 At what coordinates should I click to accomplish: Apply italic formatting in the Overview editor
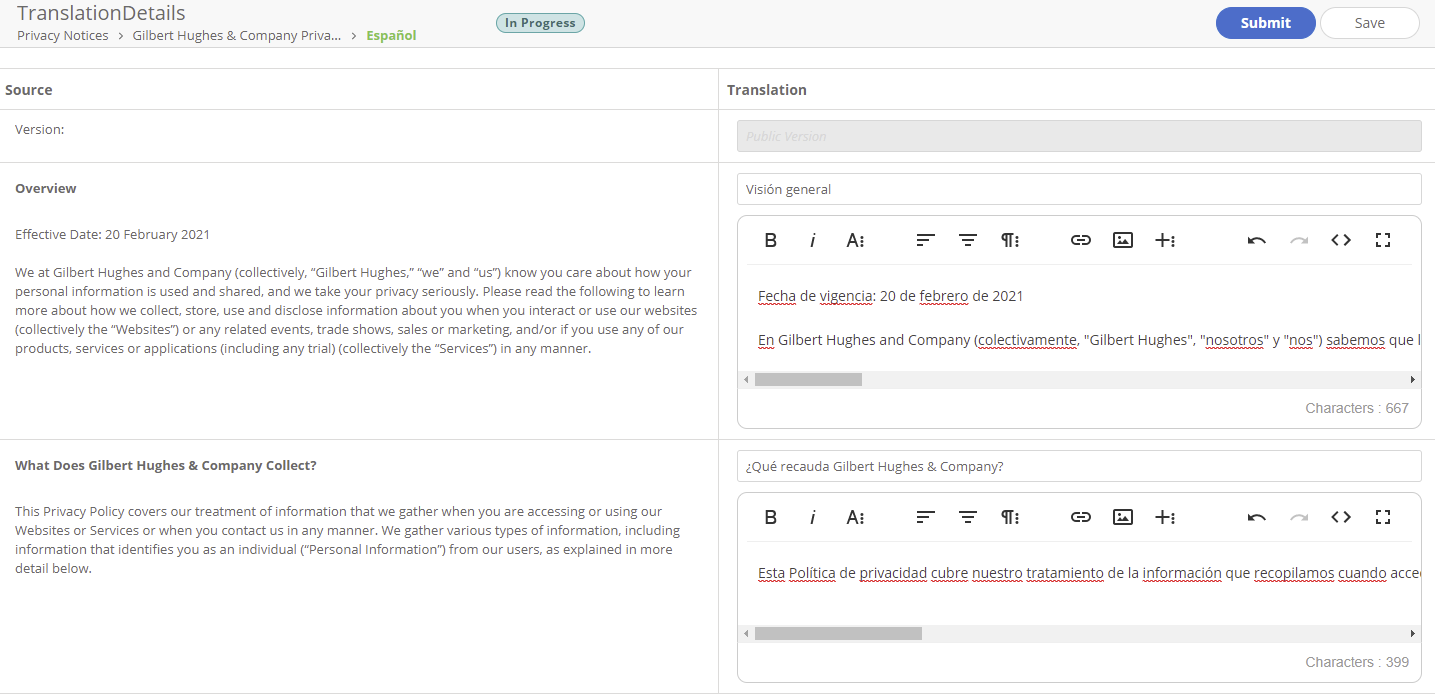coord(813,240)
